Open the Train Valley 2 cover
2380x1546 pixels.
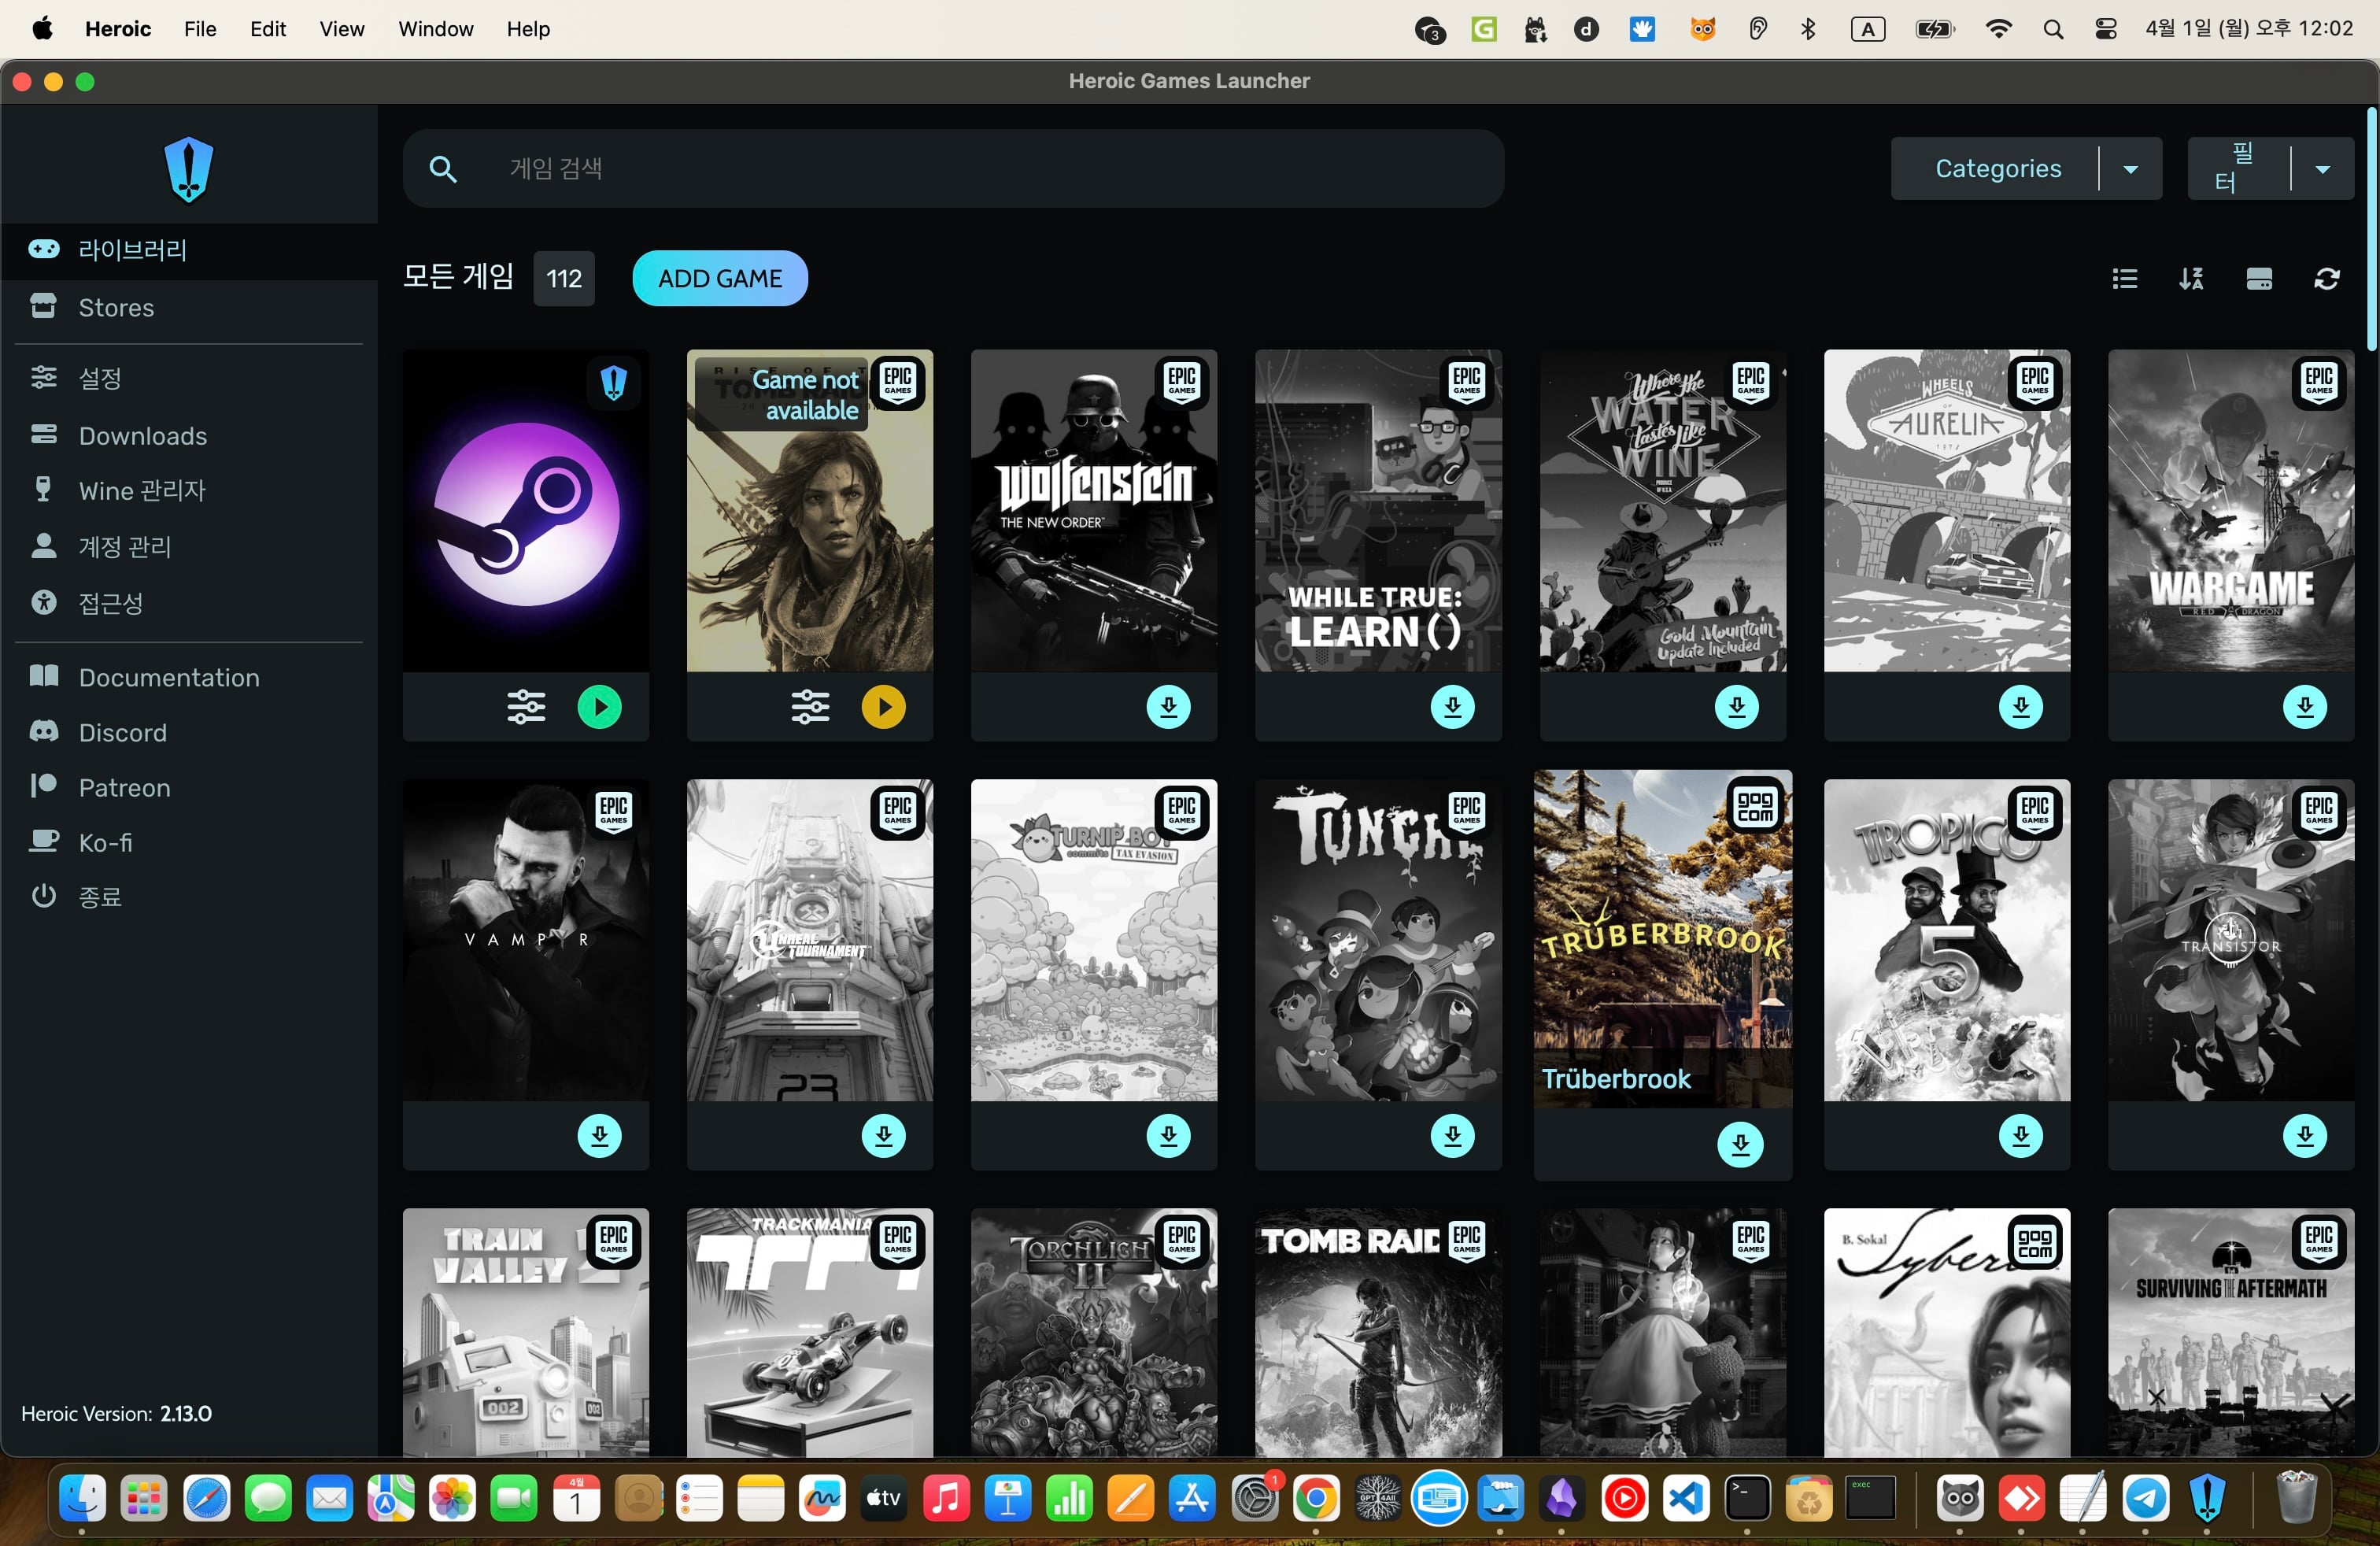526,1332
